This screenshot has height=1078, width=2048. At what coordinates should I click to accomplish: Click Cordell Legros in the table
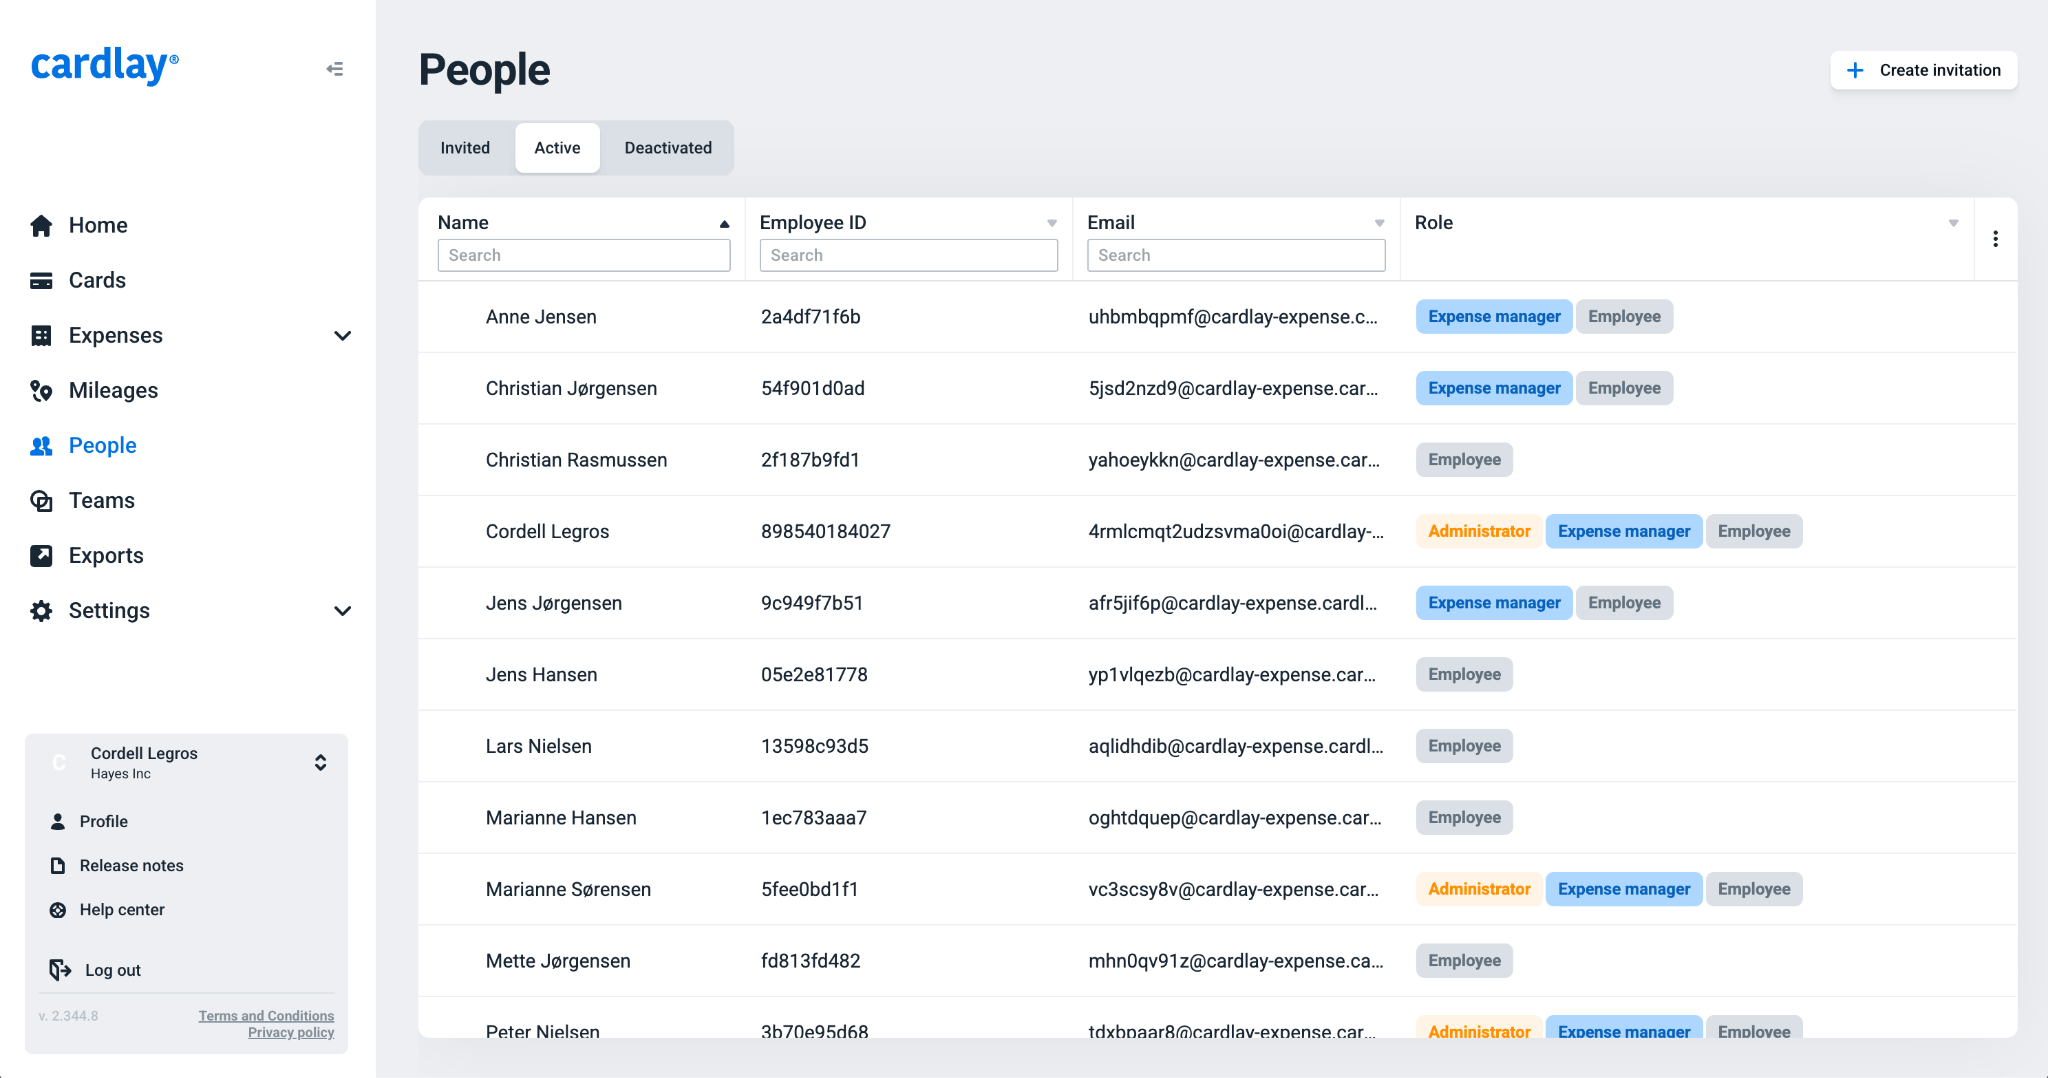[547, 532]
